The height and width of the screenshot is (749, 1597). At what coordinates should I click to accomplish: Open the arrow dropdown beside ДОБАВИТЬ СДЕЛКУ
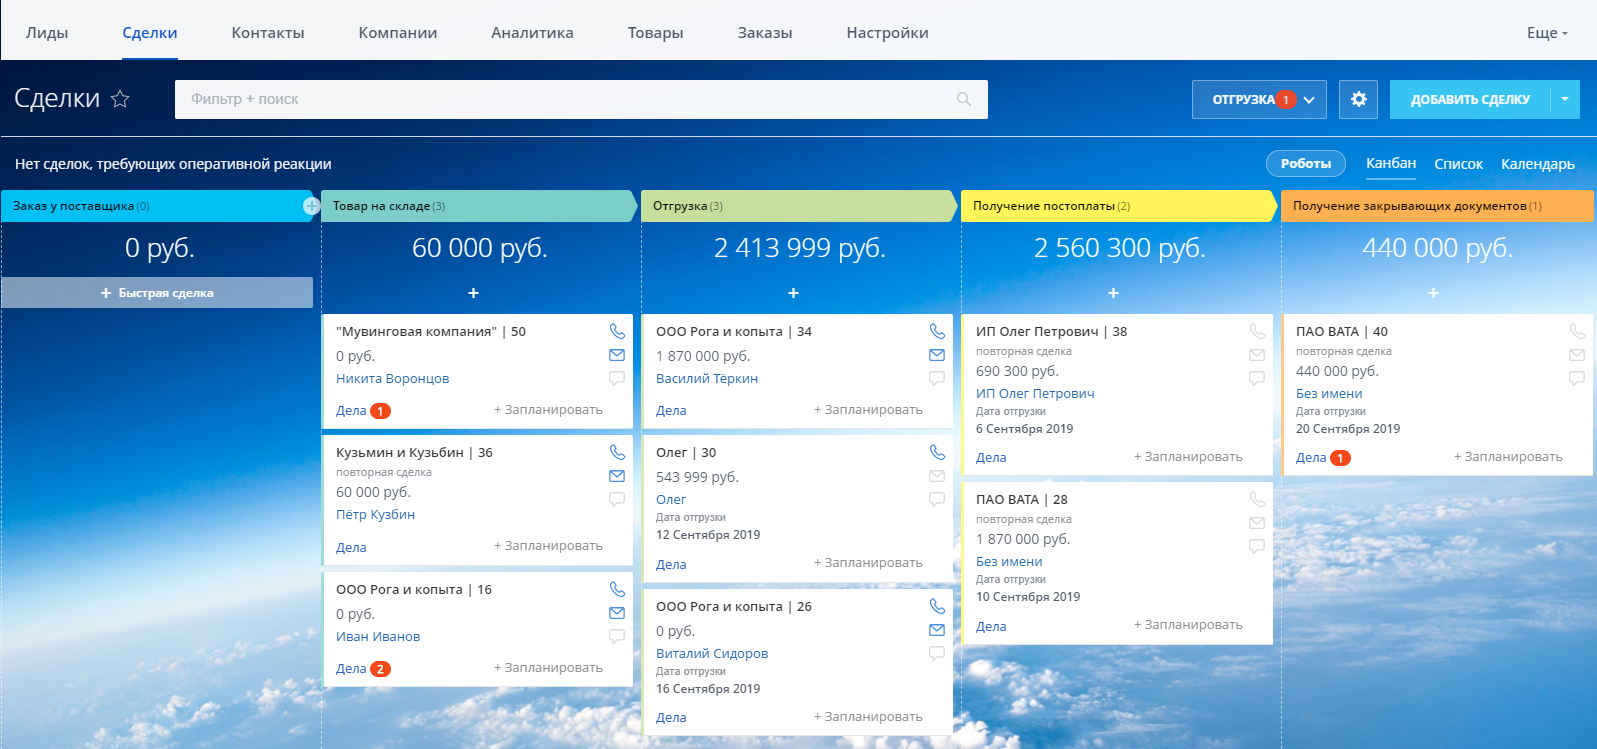click(x=1565, y=100)
